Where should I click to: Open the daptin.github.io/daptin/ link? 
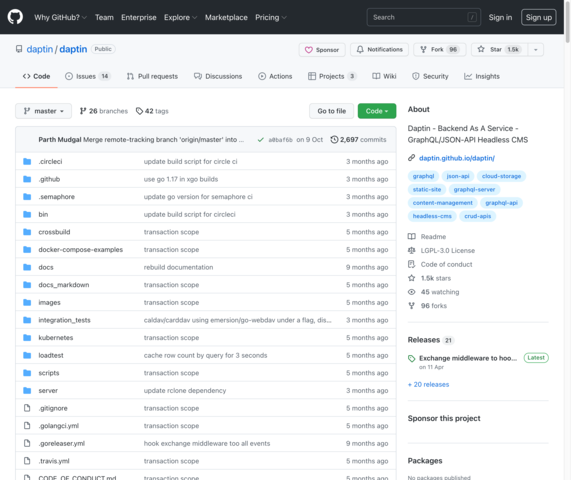[457, 158]
